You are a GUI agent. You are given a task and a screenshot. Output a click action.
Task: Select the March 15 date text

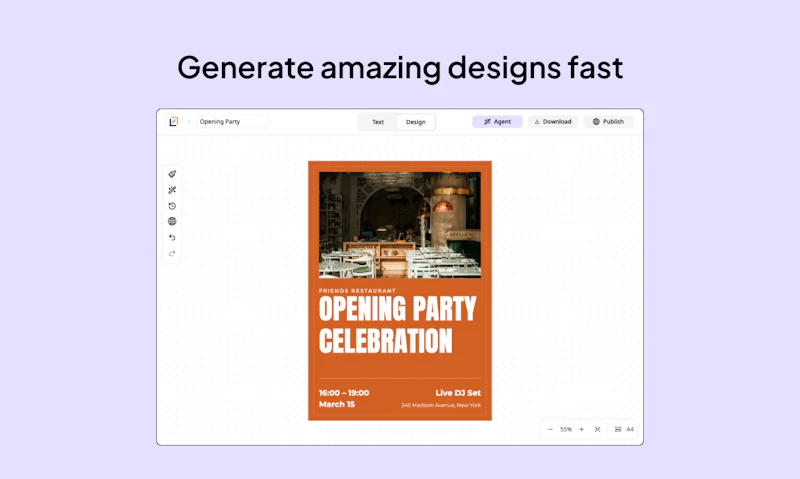[x=337, y=404]
